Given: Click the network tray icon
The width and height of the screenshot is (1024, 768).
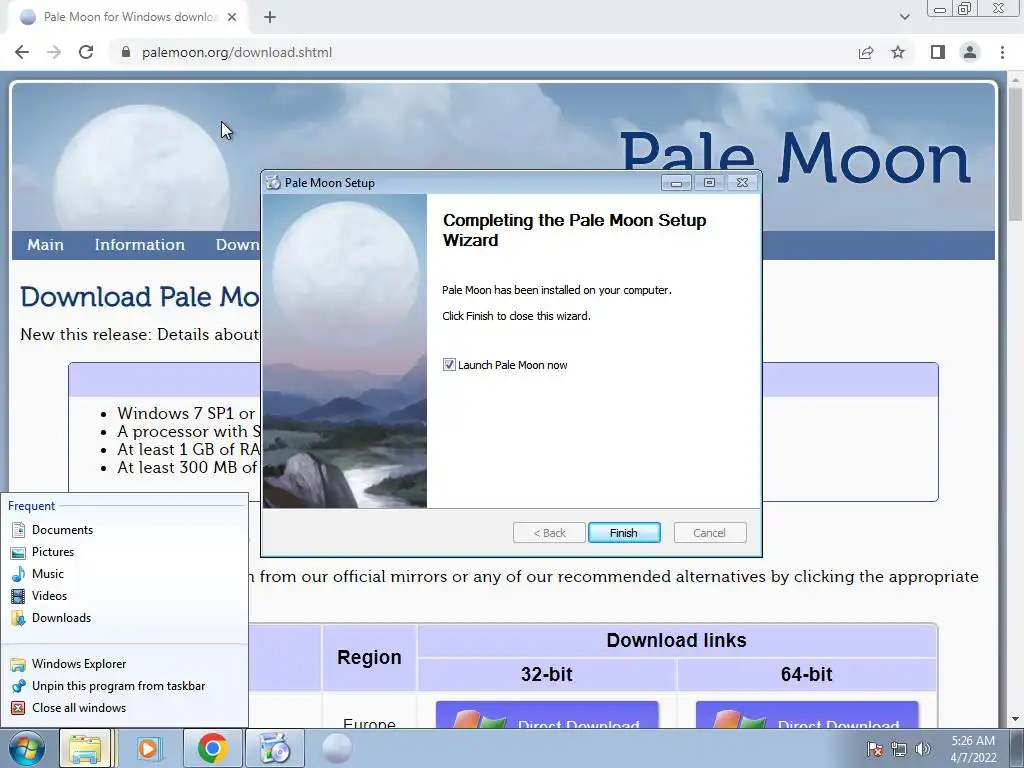Looking at the screenshot, I should (x=899, y=749).
